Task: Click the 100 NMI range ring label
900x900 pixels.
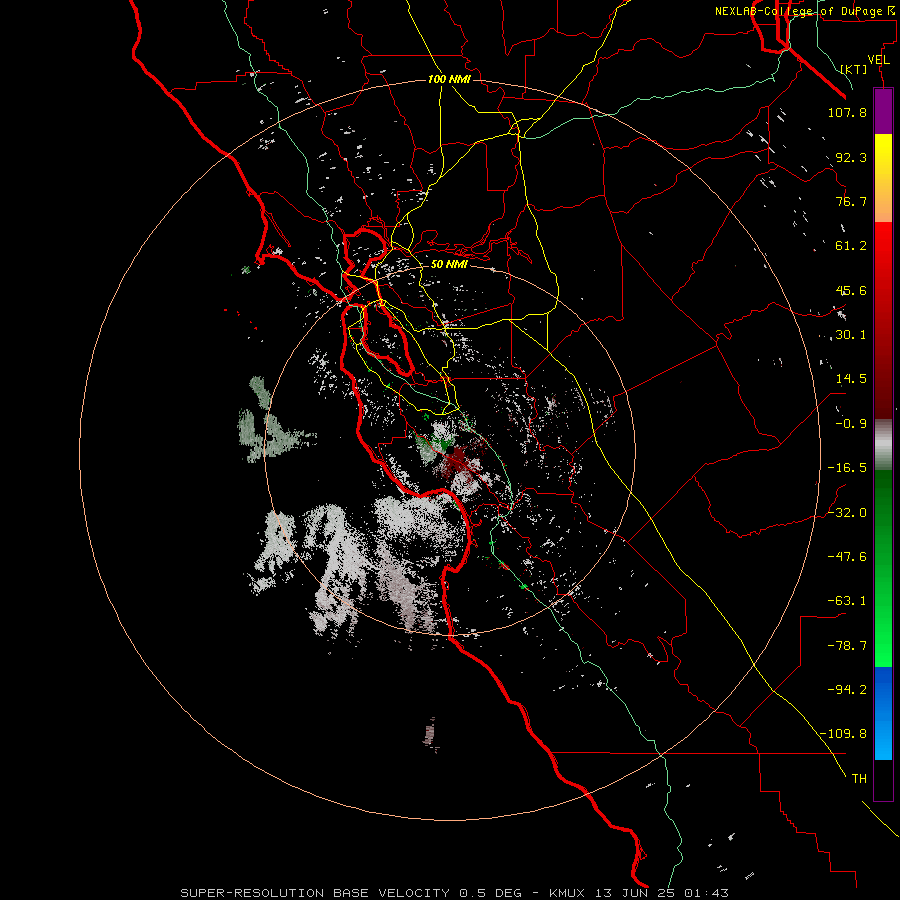Action: click(449, 79)
